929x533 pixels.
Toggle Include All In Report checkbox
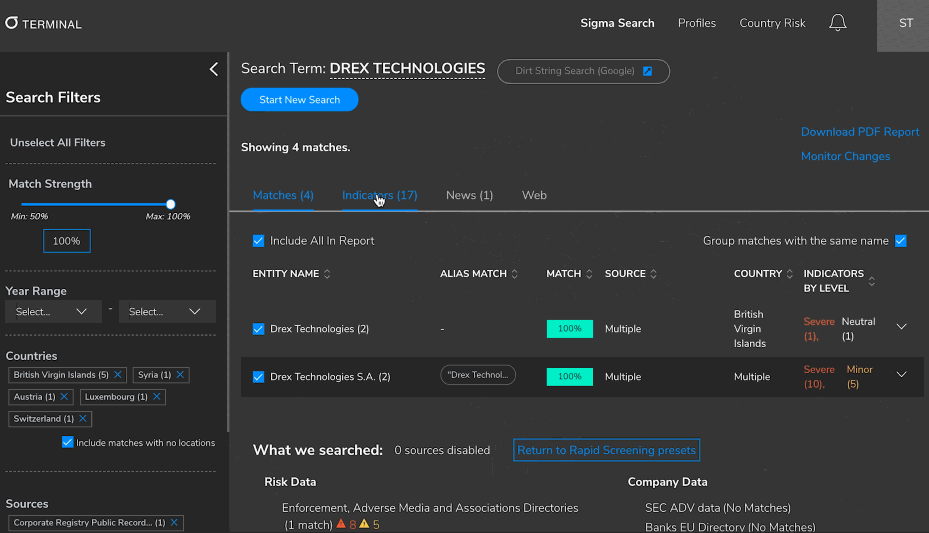(258, 241)
